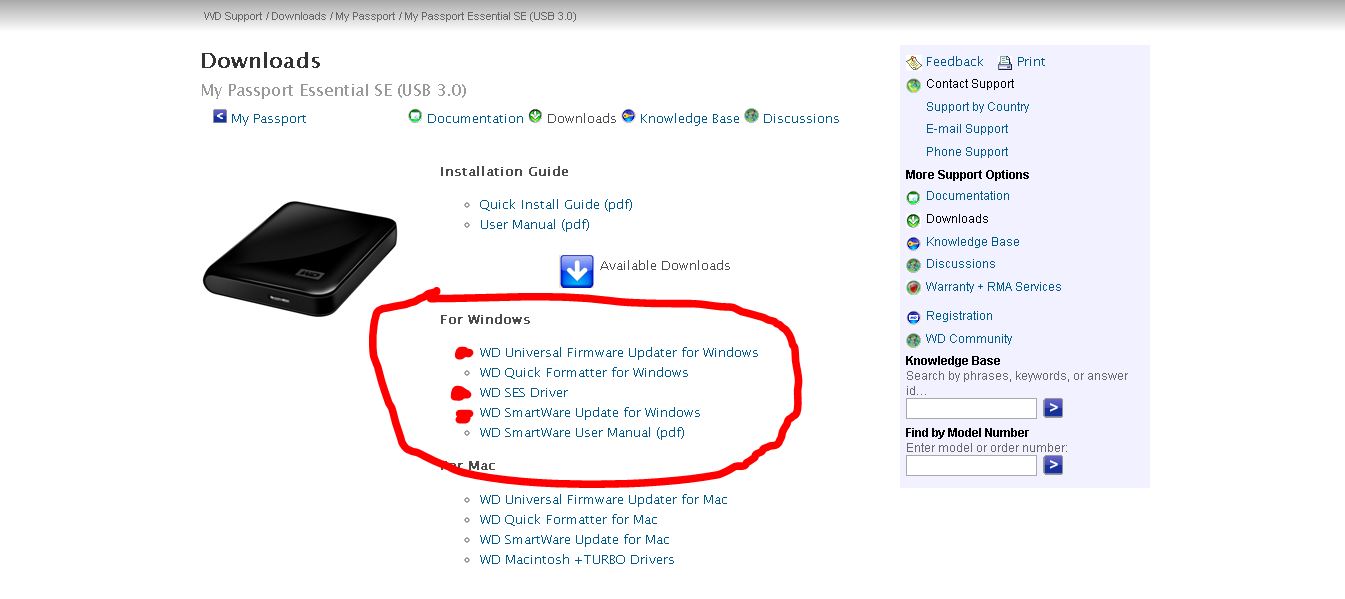Viewport: 1345px width, 599px height.
Task: Click sidebar Discussions icon
Action: coord(913,265)
